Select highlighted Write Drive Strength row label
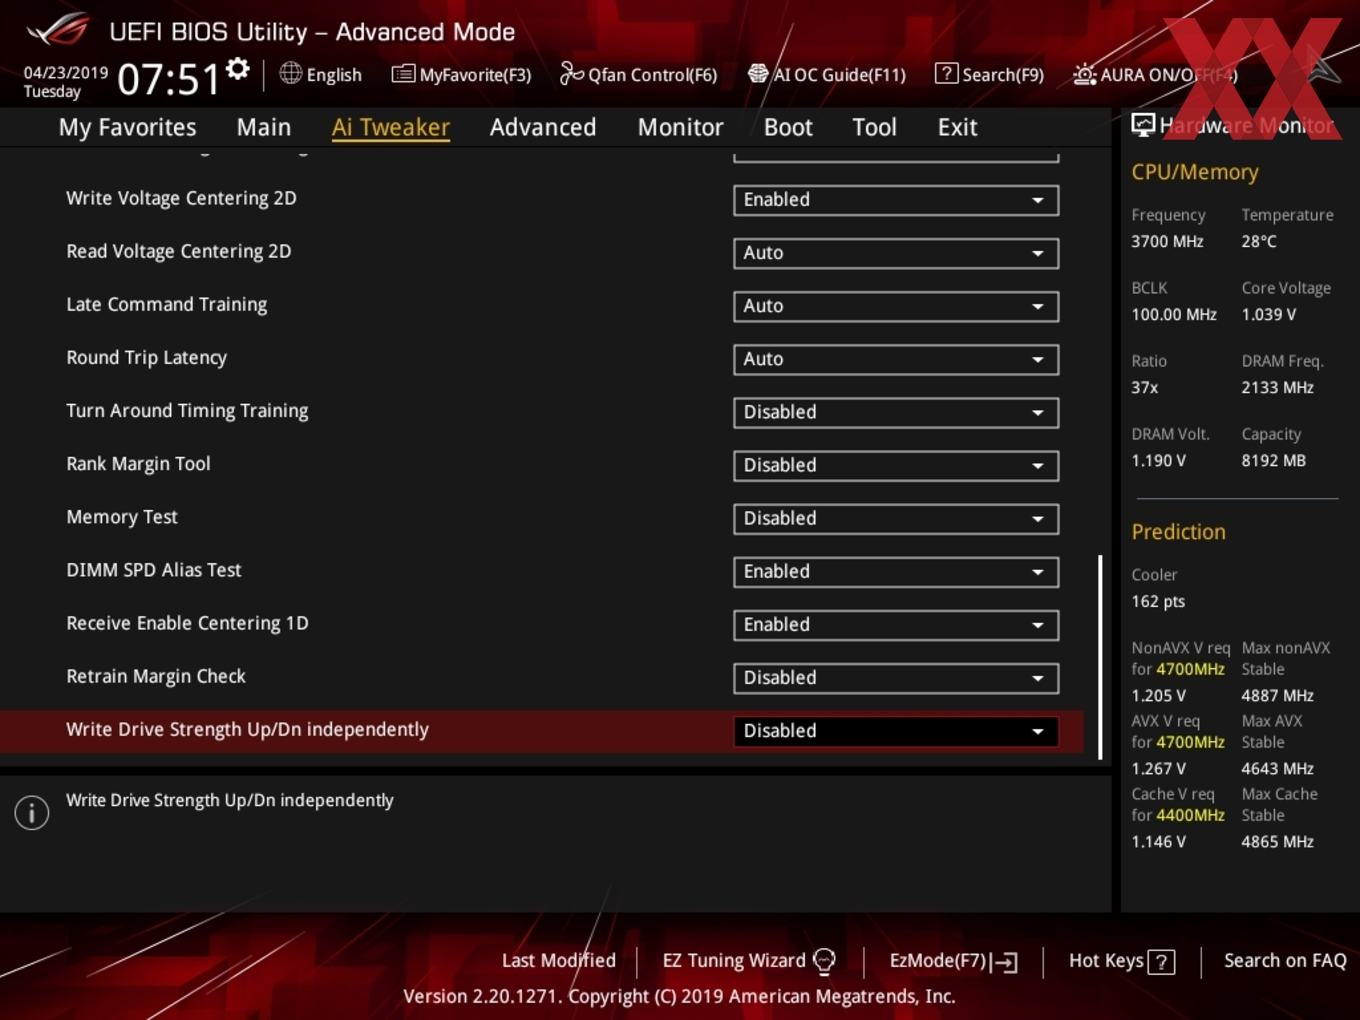 [247, 729]
